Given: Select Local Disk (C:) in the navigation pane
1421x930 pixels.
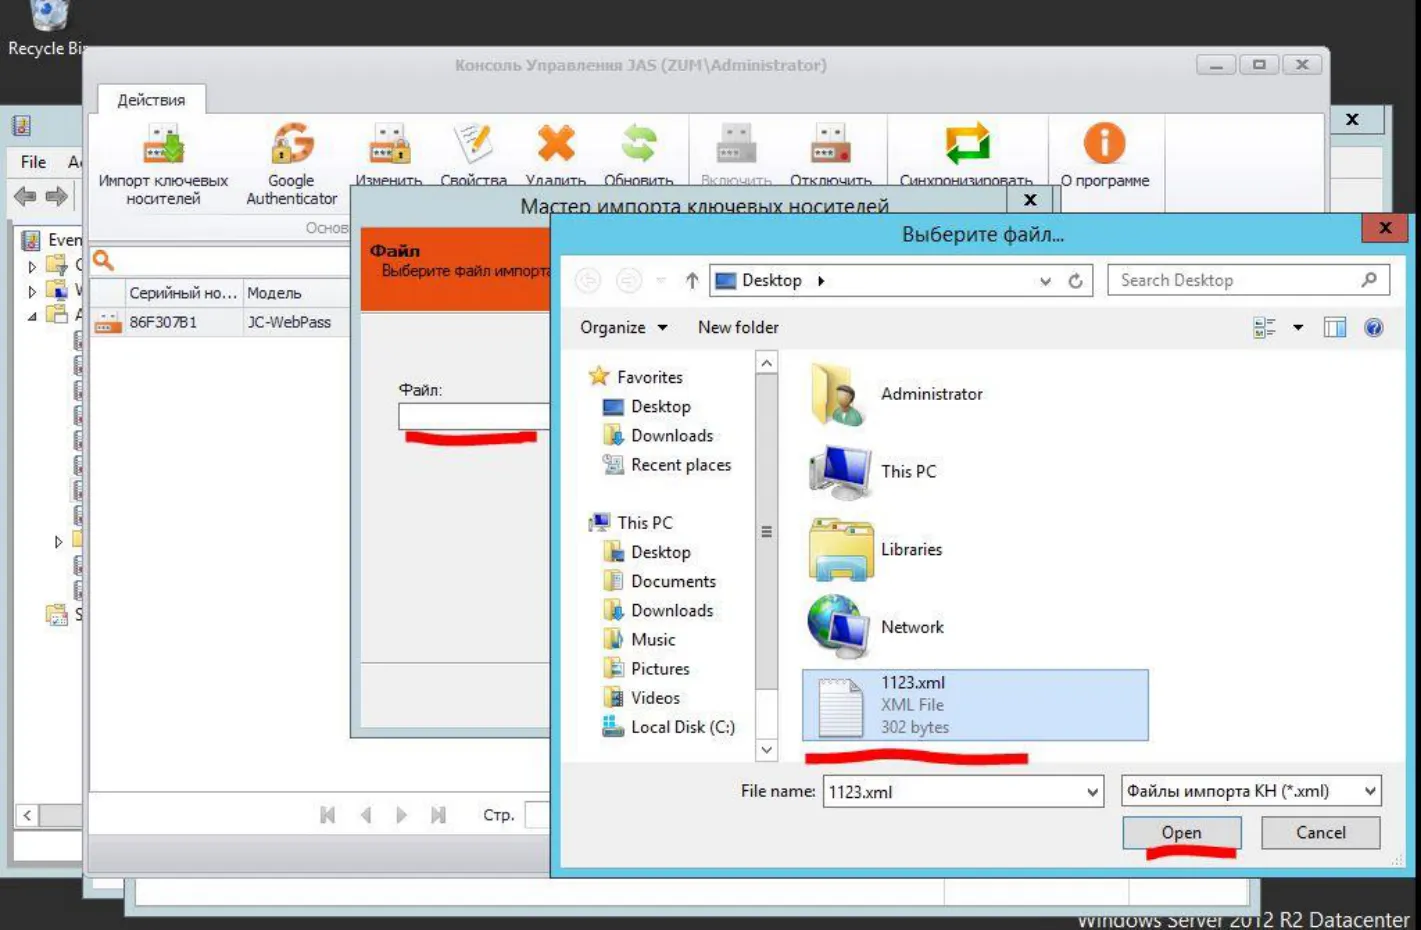Looking at the screenshot, I should [x=669, y=727].
